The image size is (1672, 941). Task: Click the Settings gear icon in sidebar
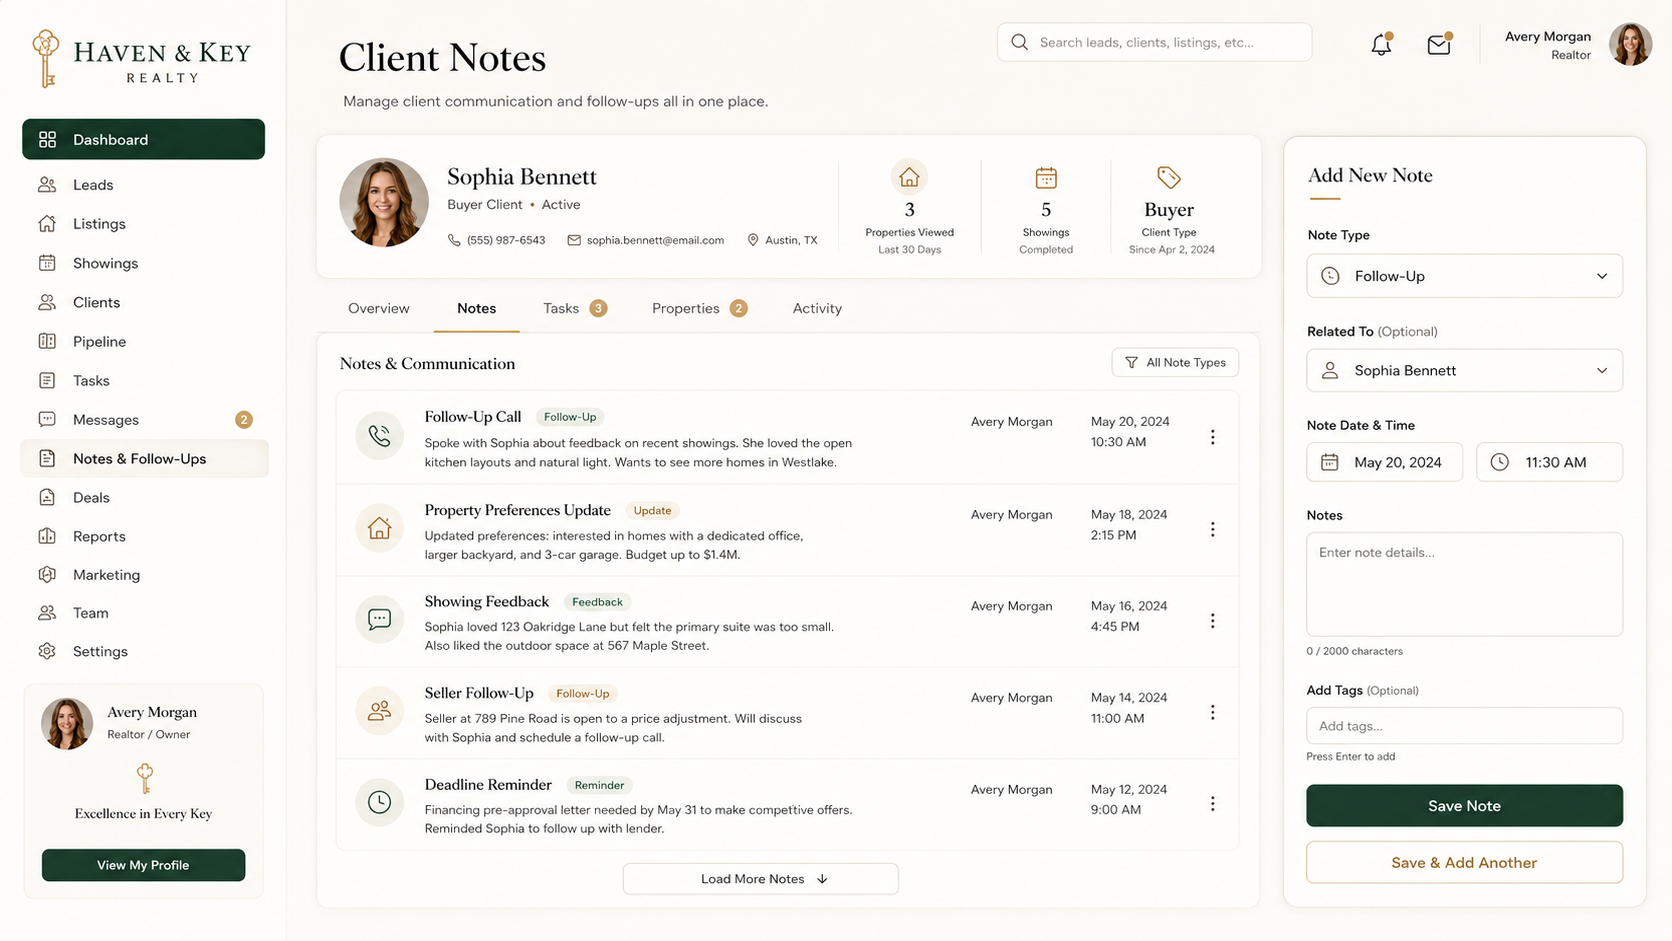(47, 651)
